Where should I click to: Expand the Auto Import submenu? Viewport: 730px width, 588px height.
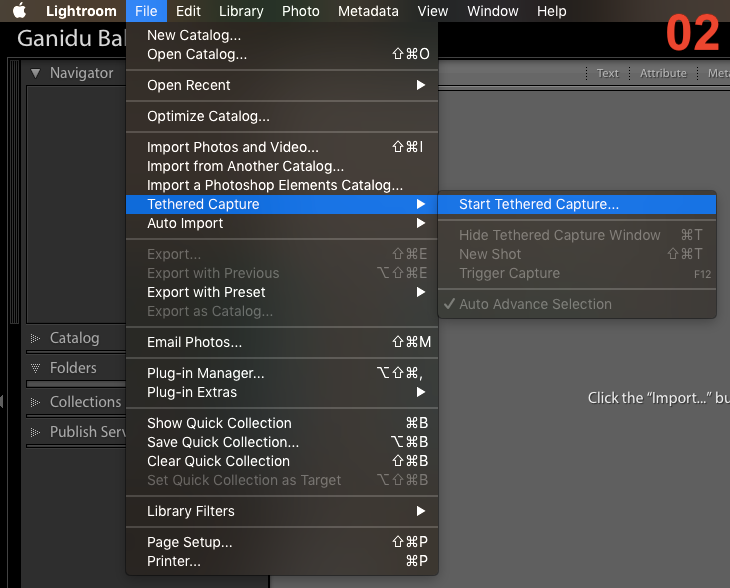tap(282, 223)
